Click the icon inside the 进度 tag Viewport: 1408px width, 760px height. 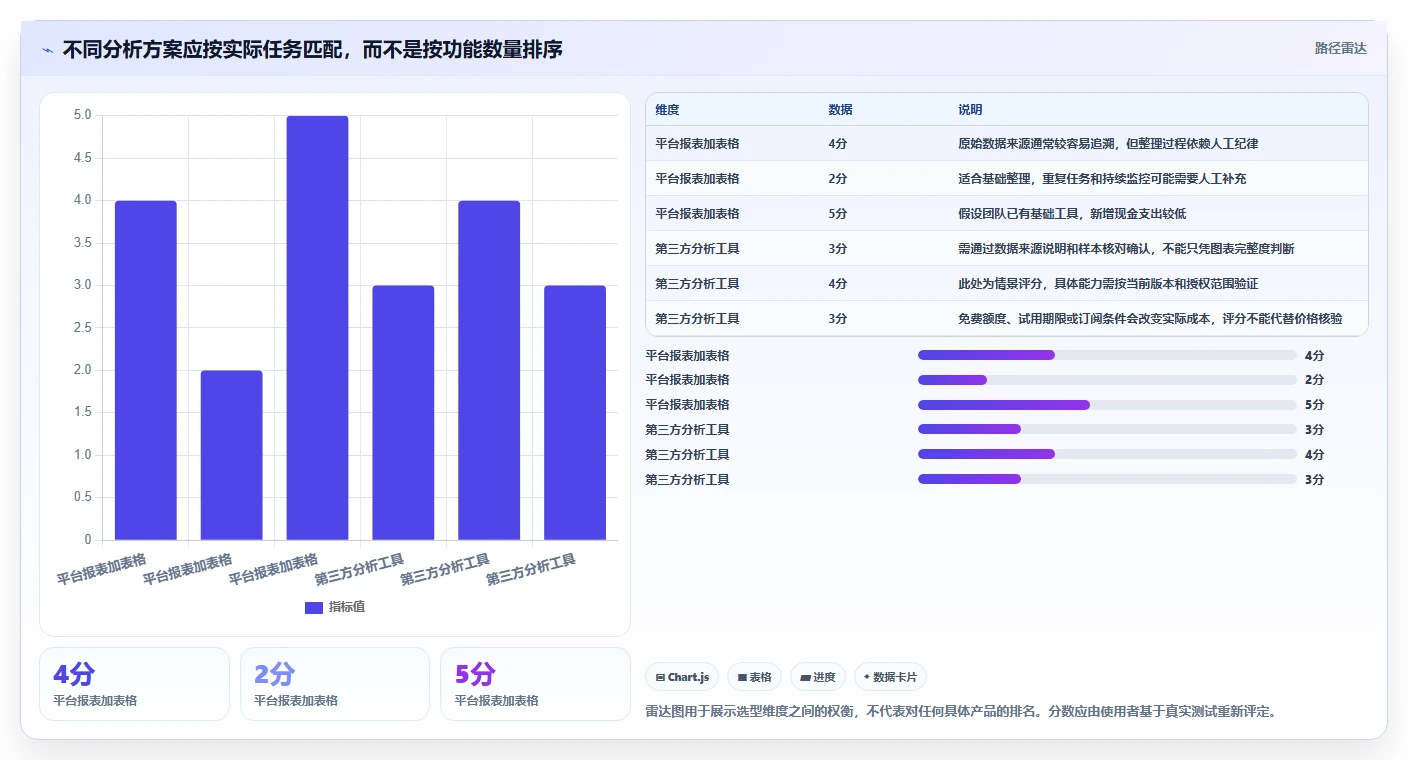805,678
